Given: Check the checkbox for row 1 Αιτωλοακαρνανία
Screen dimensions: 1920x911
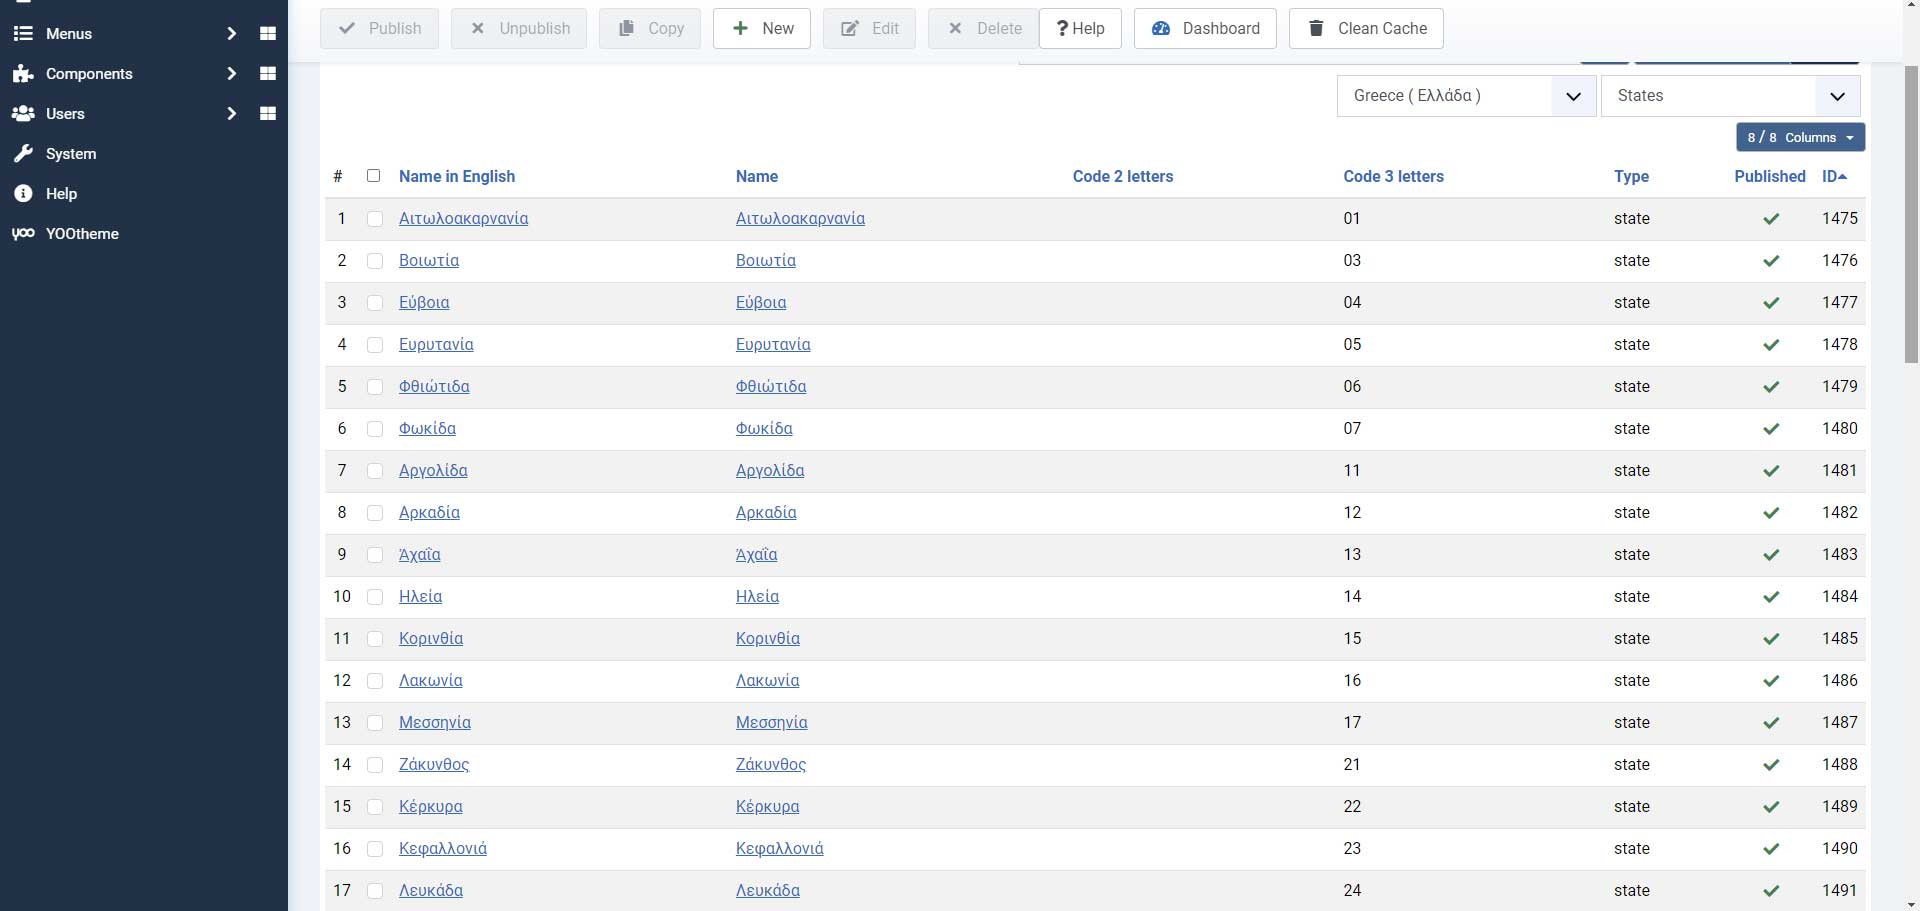Looking at the screenshot, I should (x=375, y=219).
